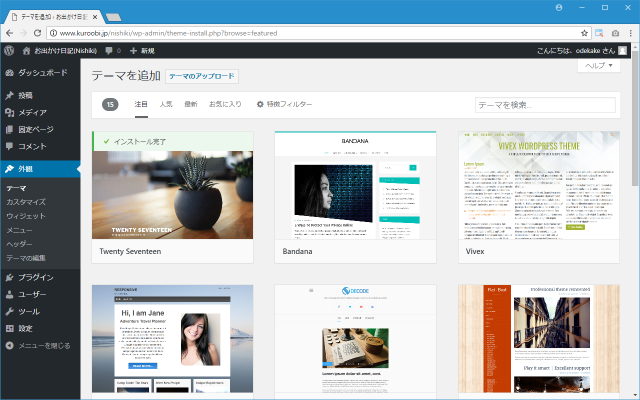Open the Chrome three-dot menu

pyautogui.click(x=631, y=33)
